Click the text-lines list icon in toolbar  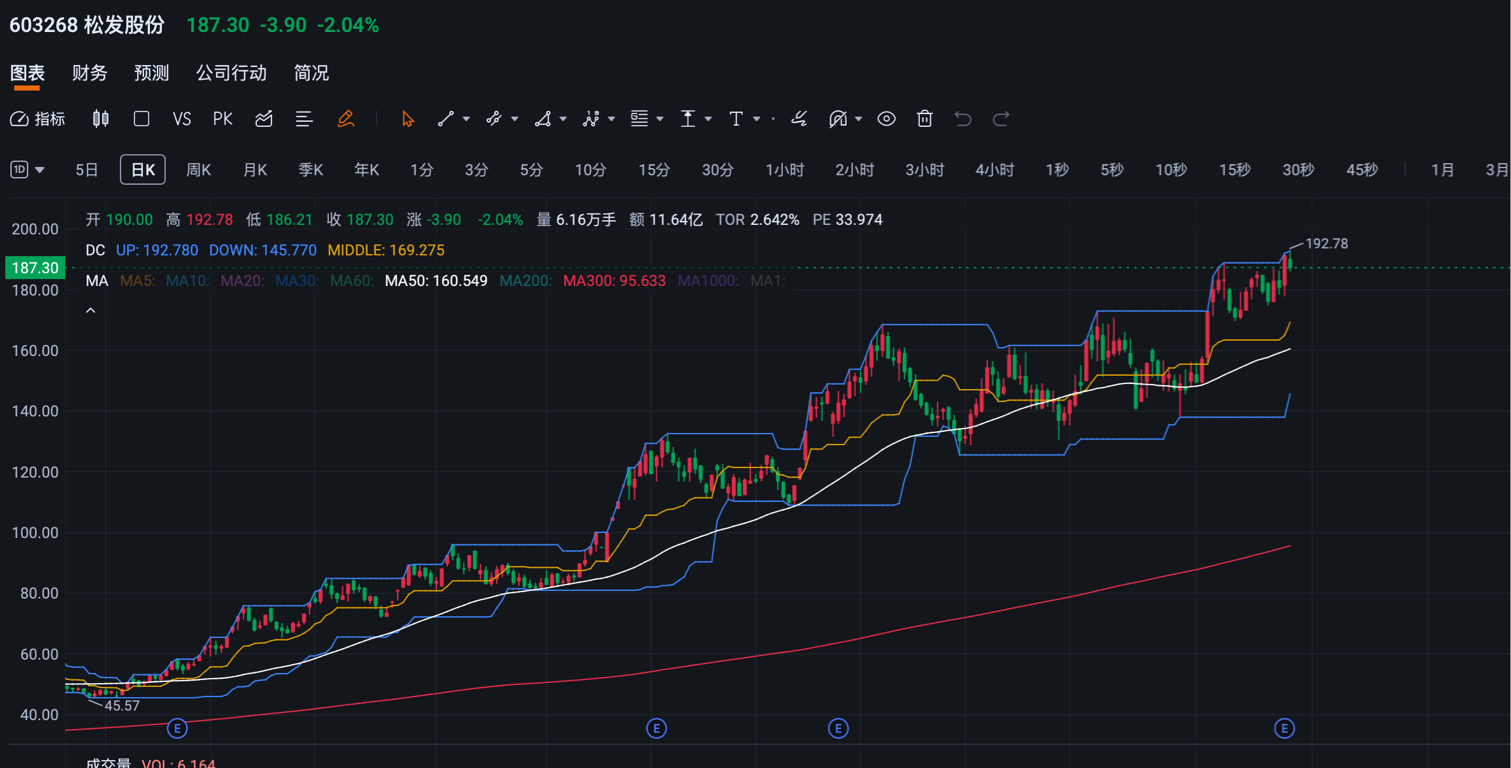(305, 119)
